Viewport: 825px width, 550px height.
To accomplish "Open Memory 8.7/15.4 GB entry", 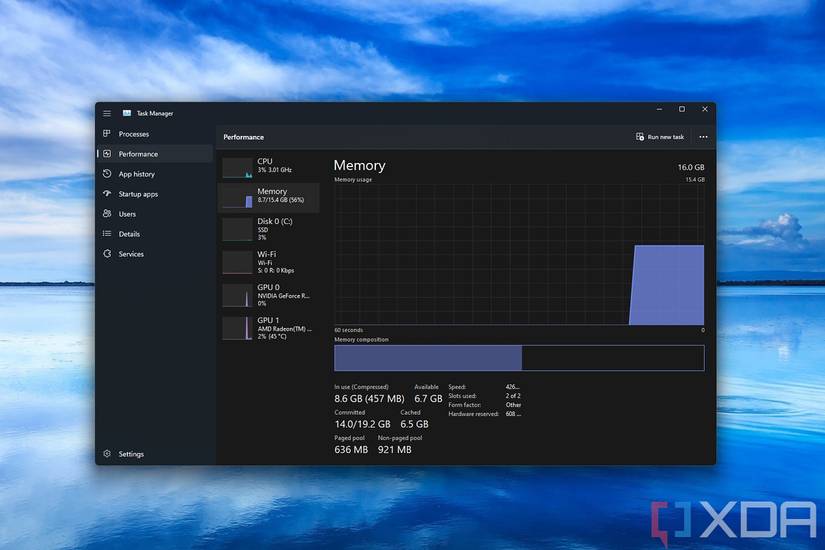I will (x=268, y=198).
